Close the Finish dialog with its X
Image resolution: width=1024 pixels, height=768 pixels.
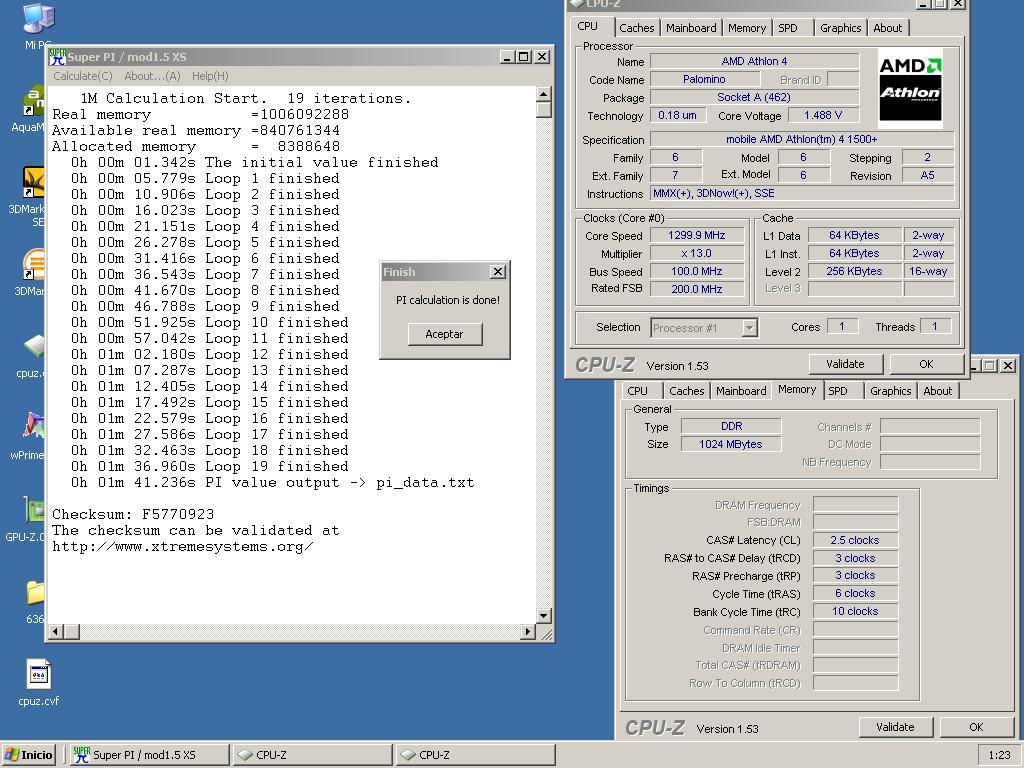click(498, 272)
